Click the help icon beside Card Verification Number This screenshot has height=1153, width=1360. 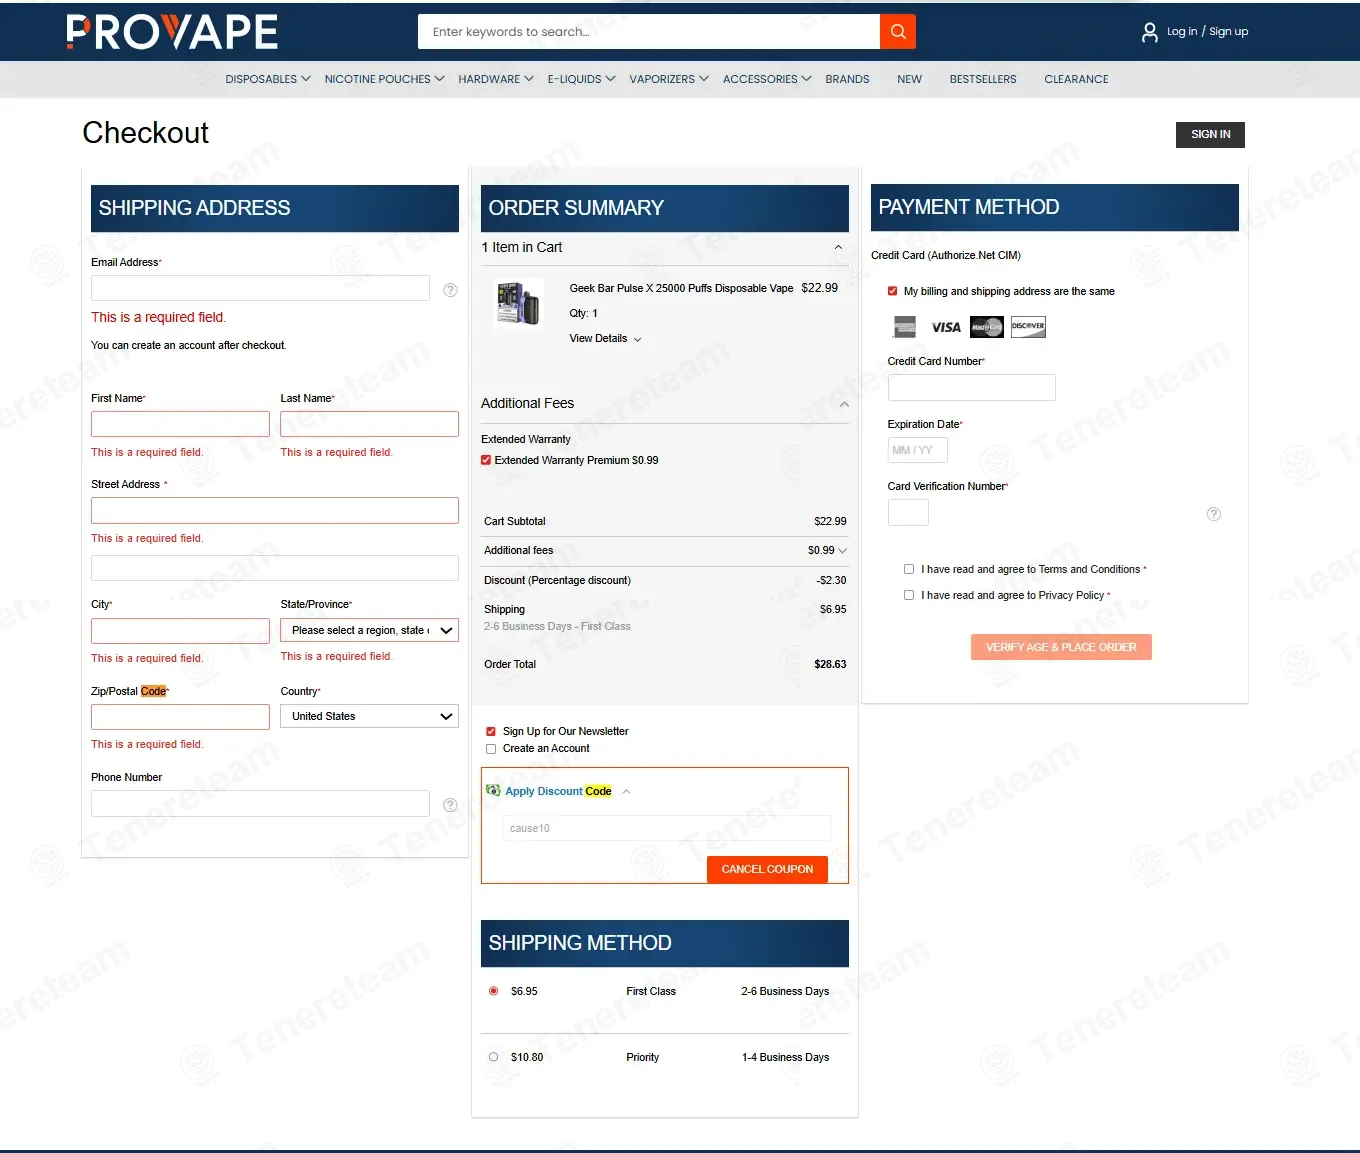[1214, 514]
